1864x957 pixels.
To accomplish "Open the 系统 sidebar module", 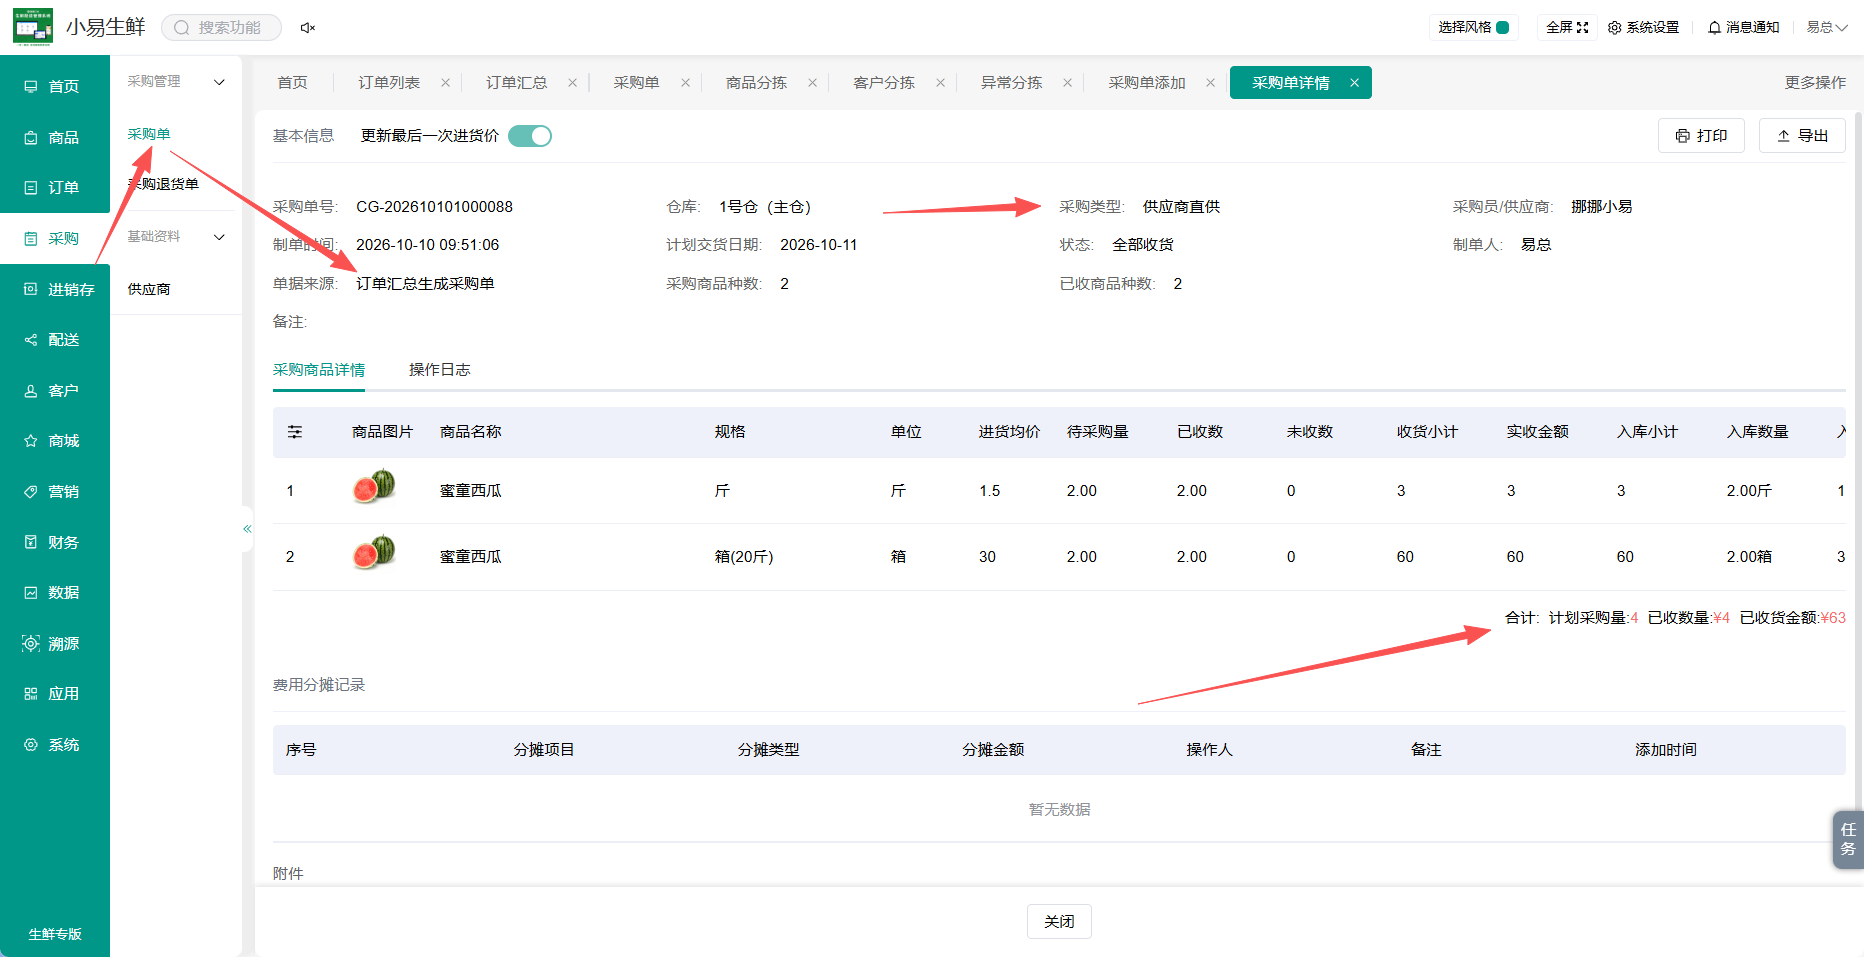I will pyautogui.click(x=54, y=744).
